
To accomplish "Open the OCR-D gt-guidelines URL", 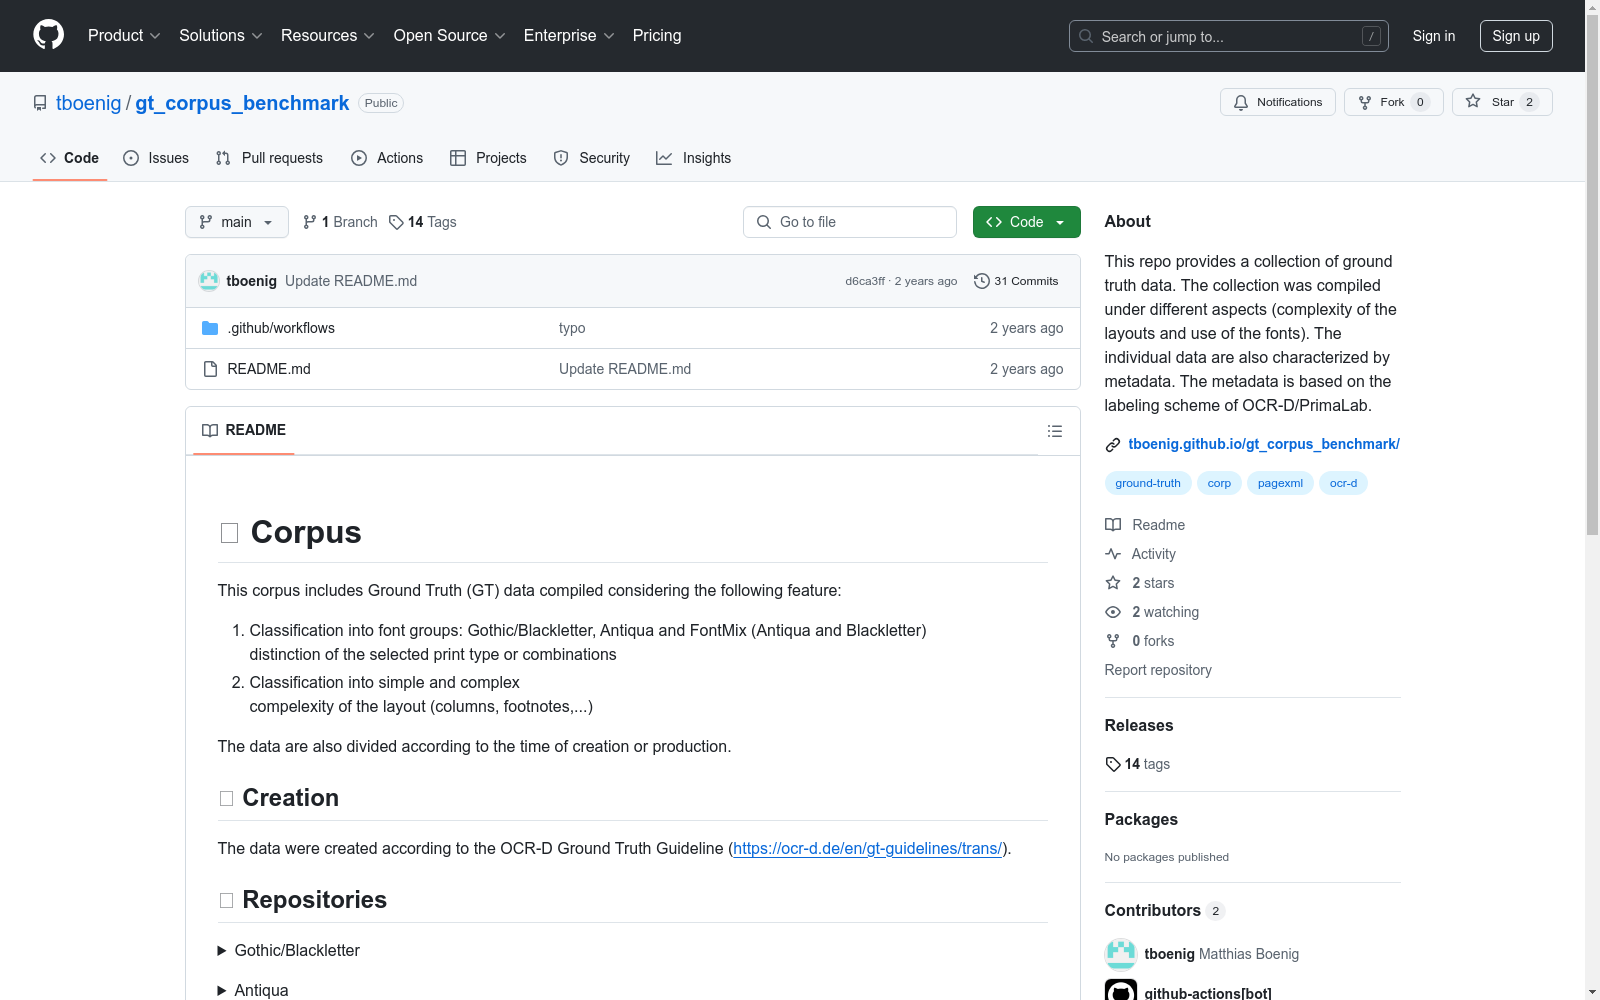I will pyautogui.click(x=867, y=848).
